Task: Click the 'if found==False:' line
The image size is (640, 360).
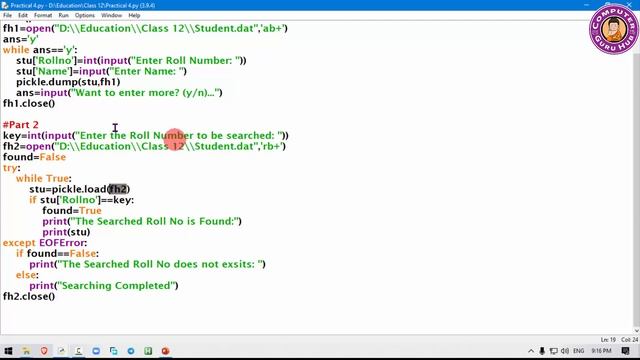Action: pyautogui.click(x=57, y=253)
